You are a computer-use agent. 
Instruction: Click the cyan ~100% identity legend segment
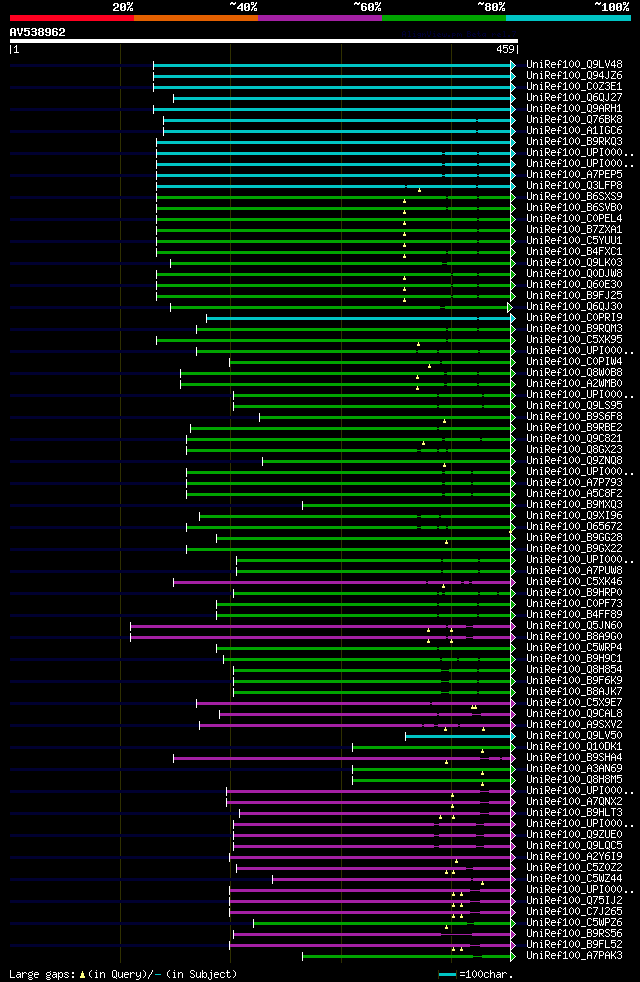coord(568,18)
